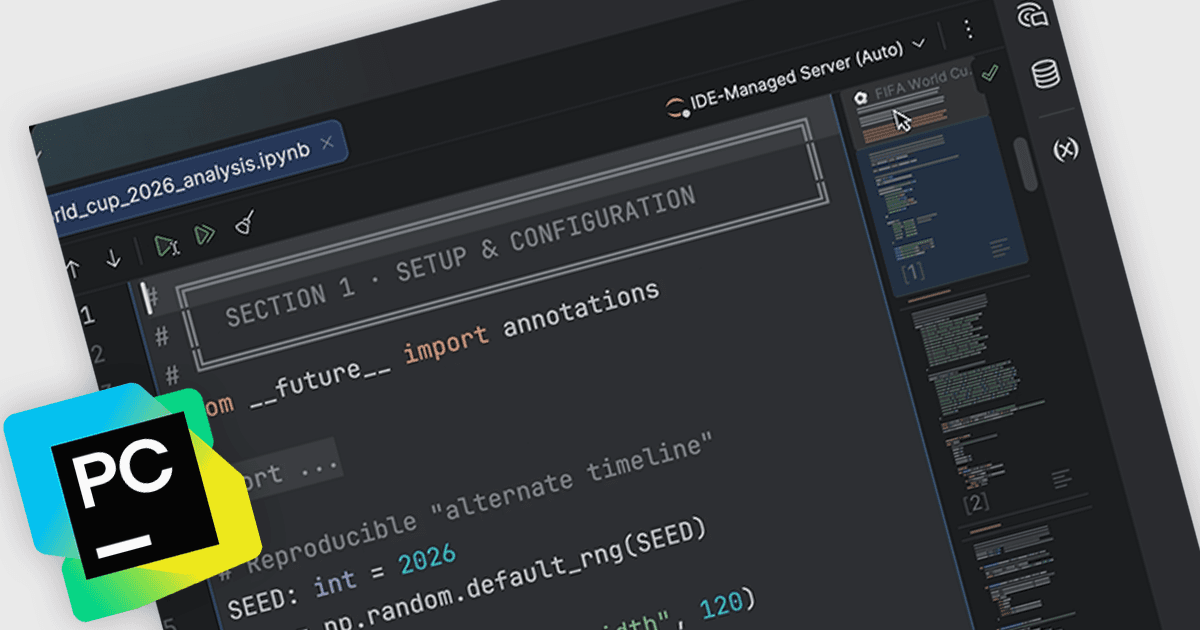Click the Move Cell Down arrow
Image resolution: width=1200 pixels, height=630 pixels.
(x=113, y=258)
